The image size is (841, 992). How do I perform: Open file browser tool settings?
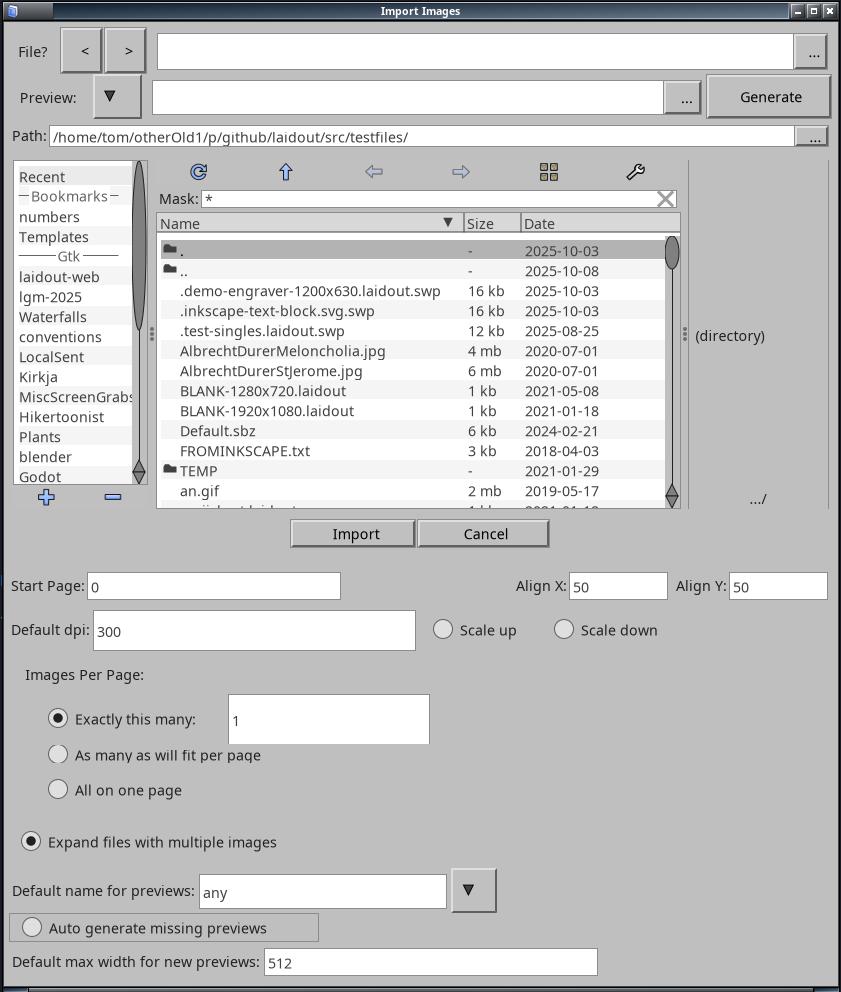point(634,172)
